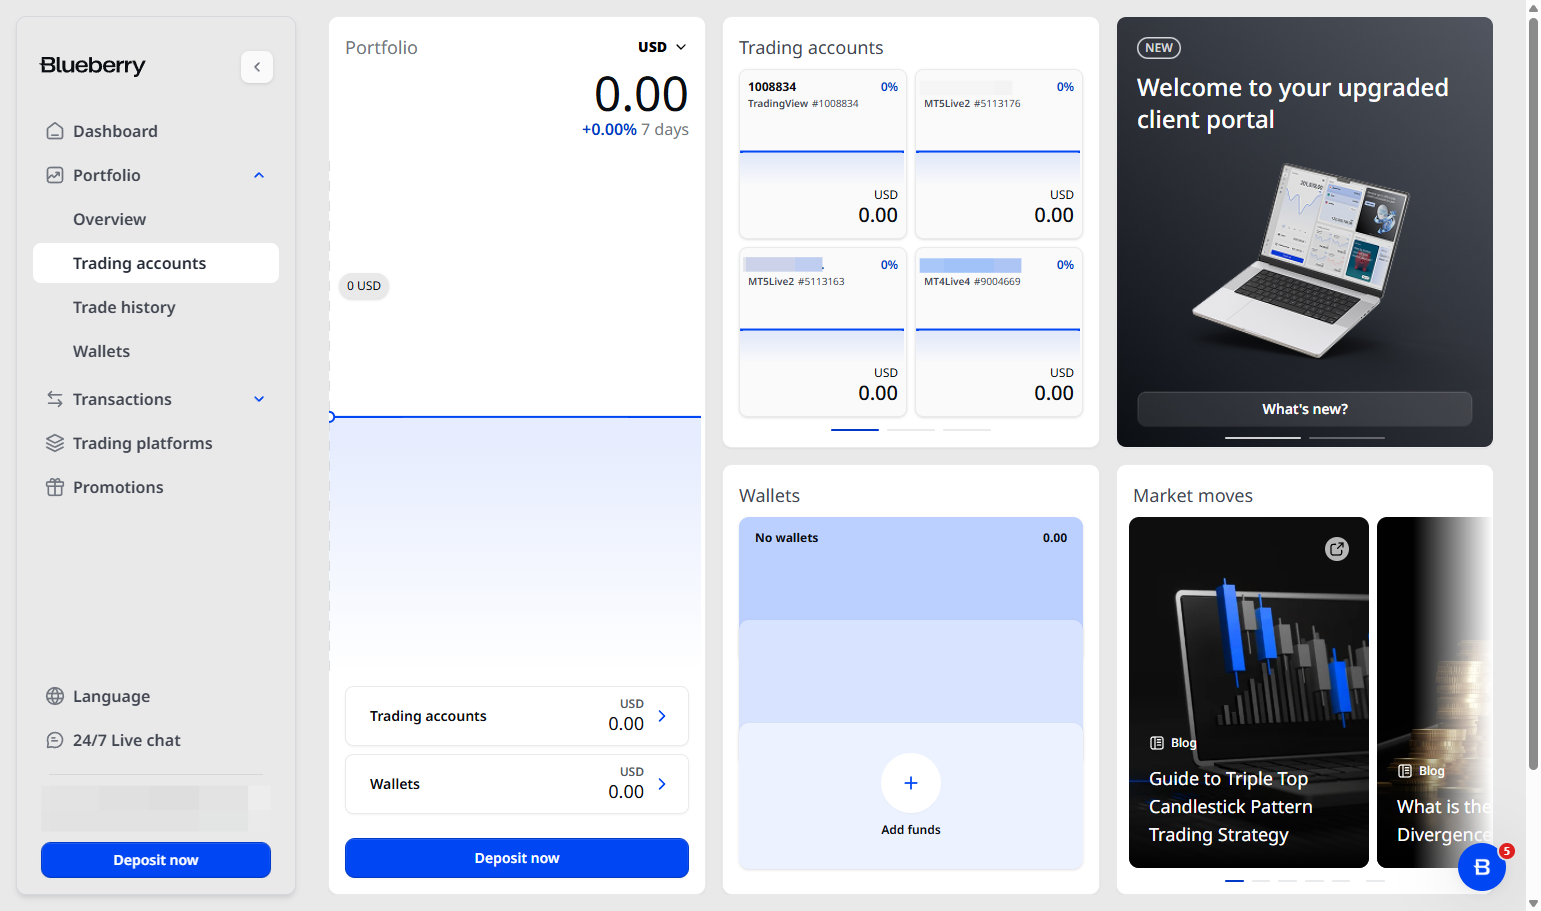Click the Dashboard home icon
1541x911 pixels.
point(55,131)
